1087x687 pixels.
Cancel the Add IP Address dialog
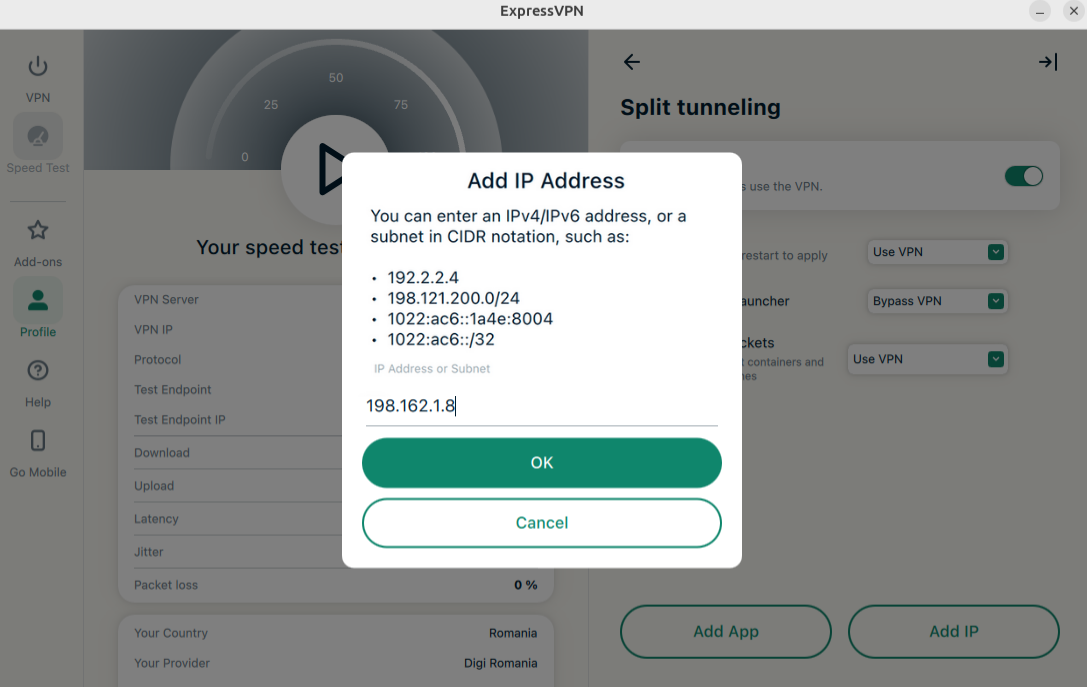541,523
